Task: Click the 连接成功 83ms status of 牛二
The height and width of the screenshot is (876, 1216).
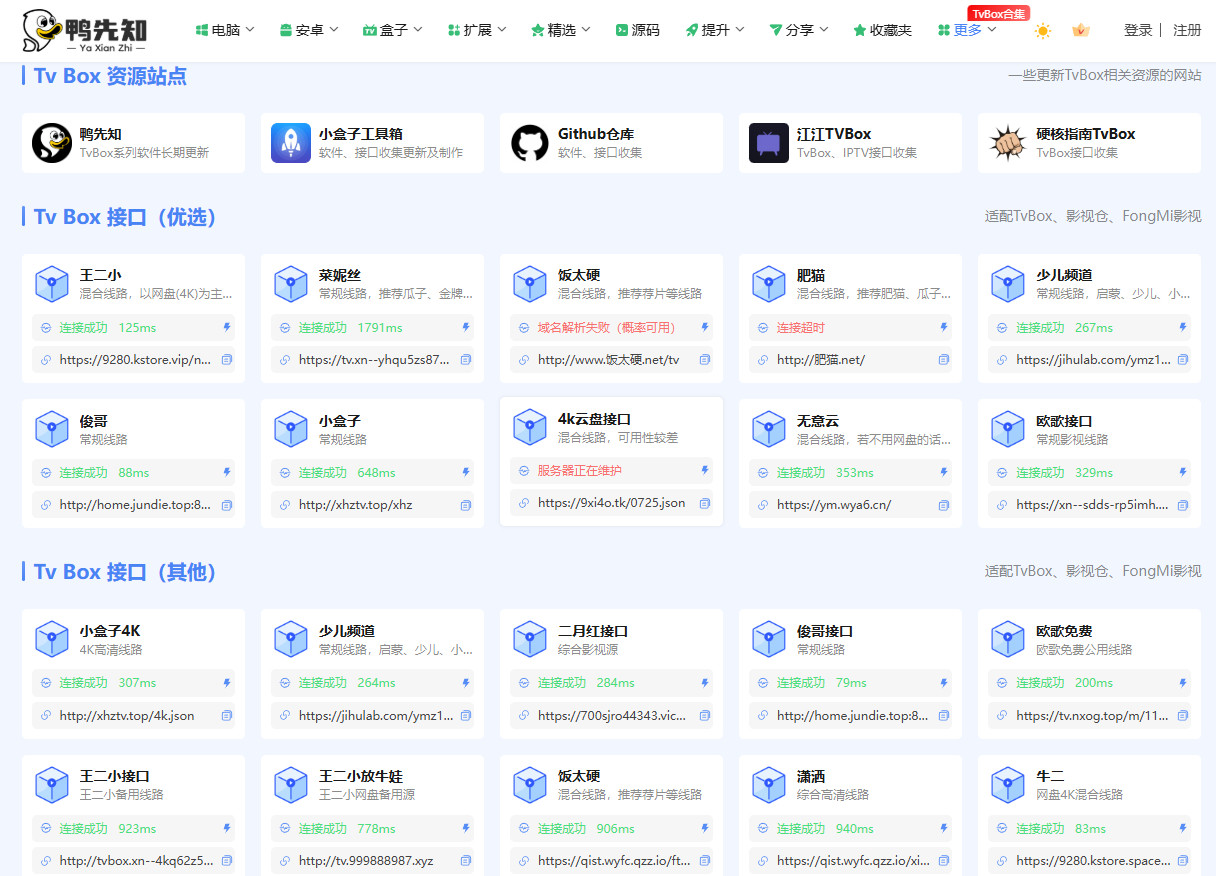Action: click(1061, 828)
